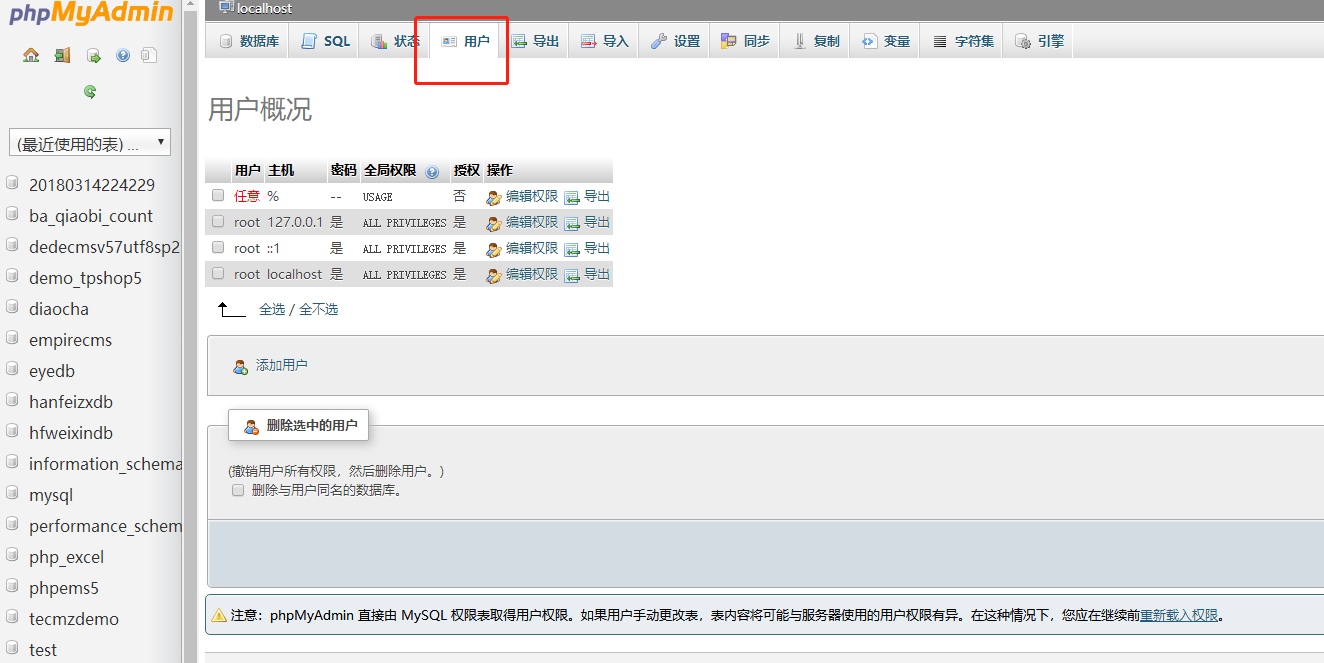Click the database icon beside 20180314224229

pyautogui.click(x=12, y=184)
